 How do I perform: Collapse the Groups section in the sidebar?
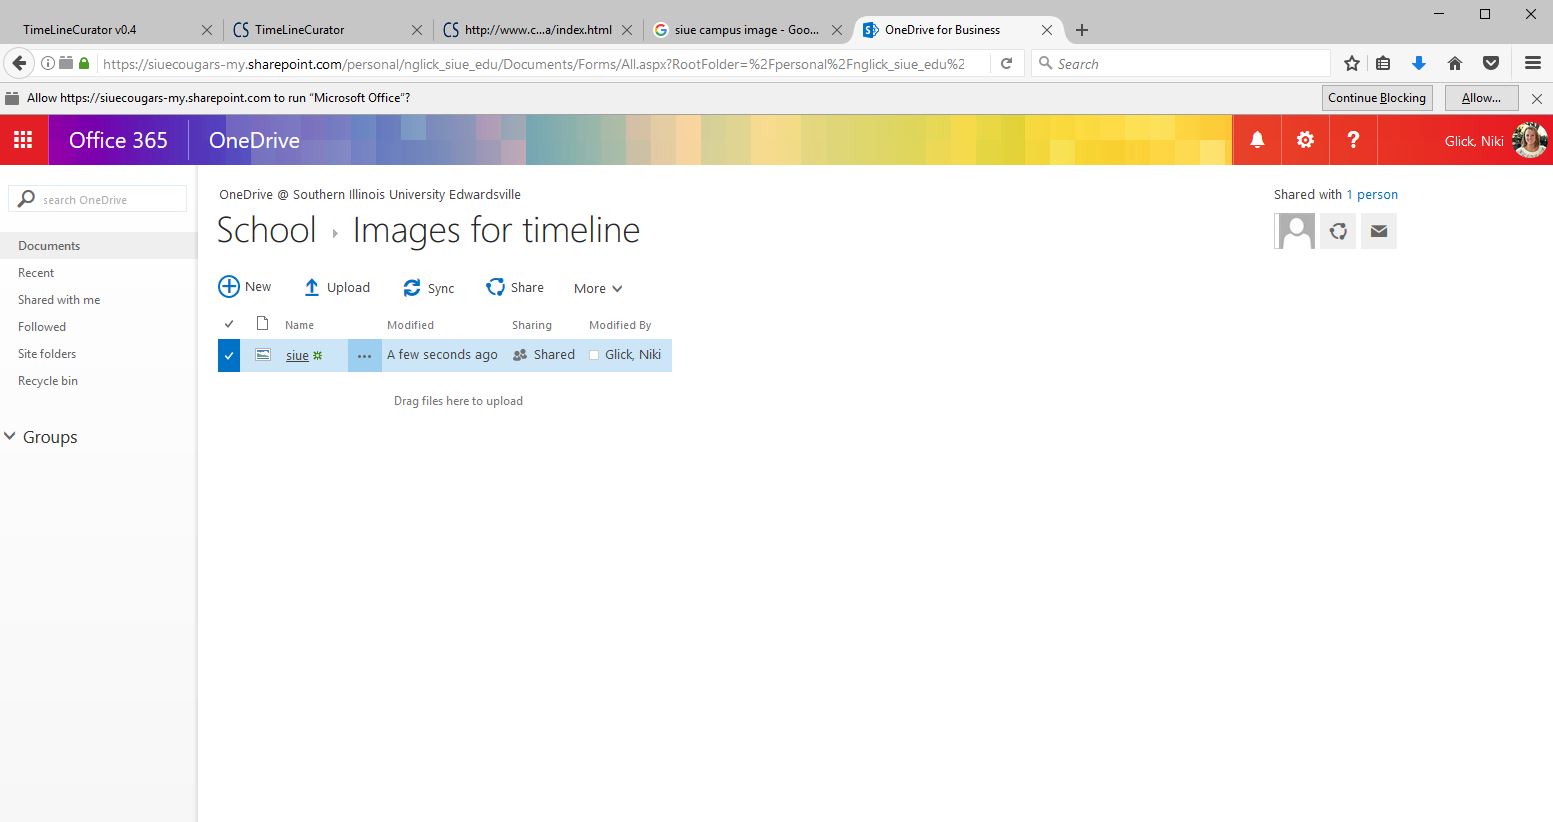(11, 437)
